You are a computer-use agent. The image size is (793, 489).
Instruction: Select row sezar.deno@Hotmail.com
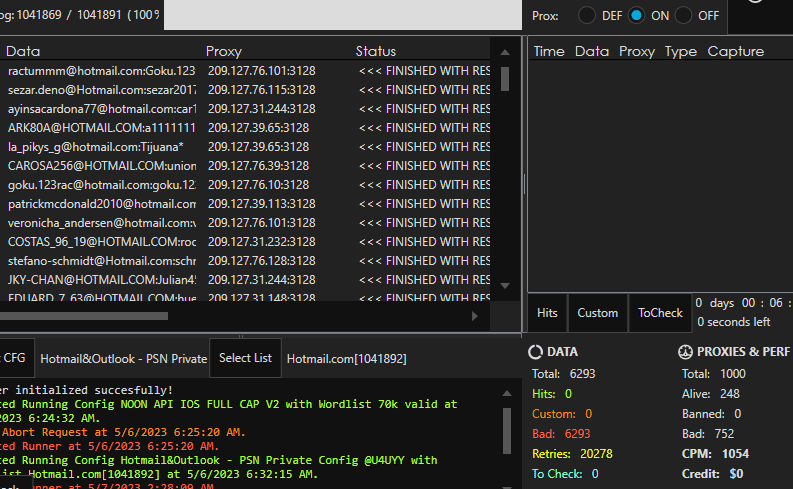pyautogui.click(x=245, y=90)
